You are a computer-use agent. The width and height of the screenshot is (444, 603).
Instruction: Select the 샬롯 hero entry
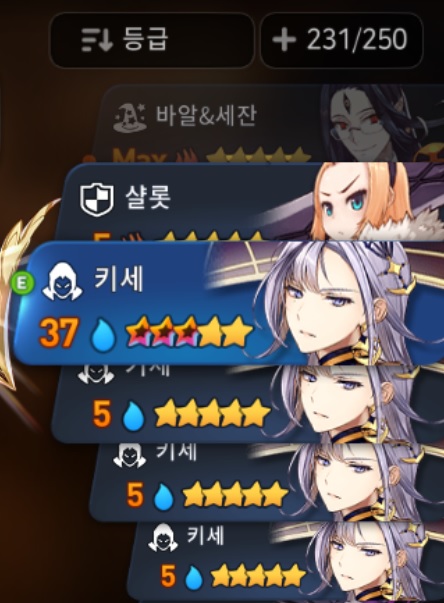point(250,202)
